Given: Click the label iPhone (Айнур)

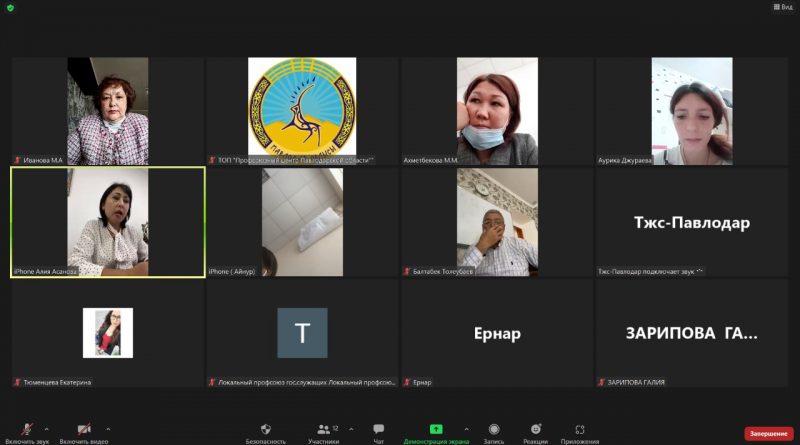Looking at the screenshot, I should [232, 271].
